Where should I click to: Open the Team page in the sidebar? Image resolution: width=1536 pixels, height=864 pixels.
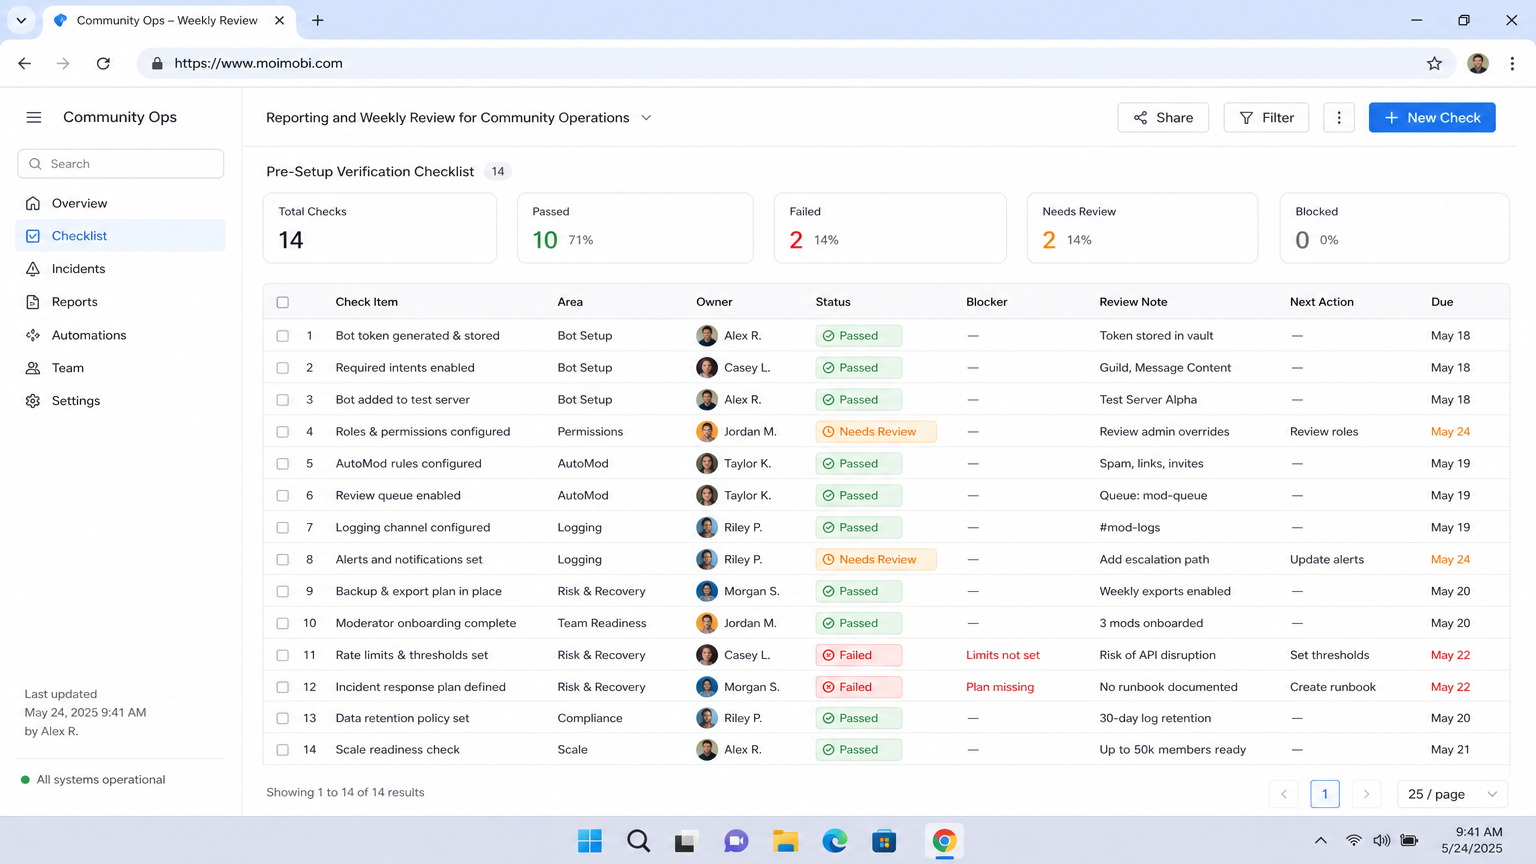[121, 368]
